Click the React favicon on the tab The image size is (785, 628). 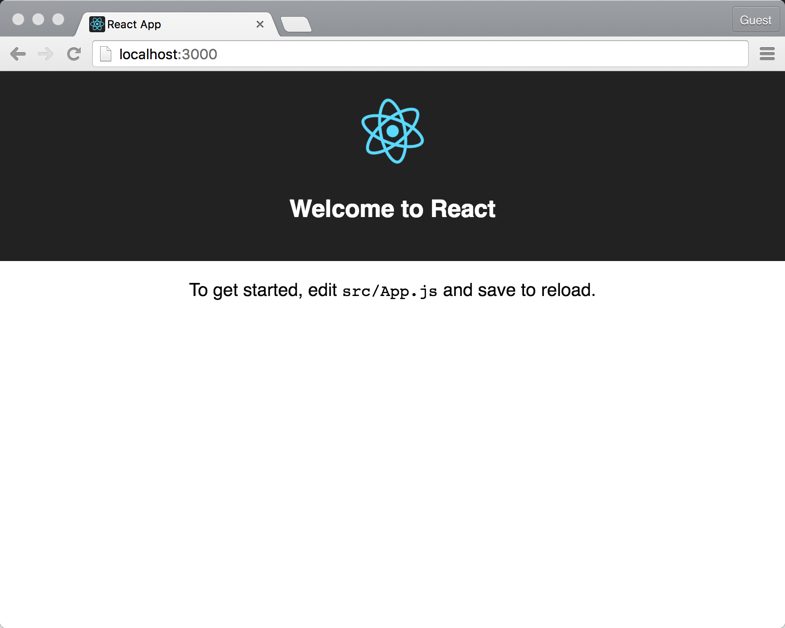(97, 24)
